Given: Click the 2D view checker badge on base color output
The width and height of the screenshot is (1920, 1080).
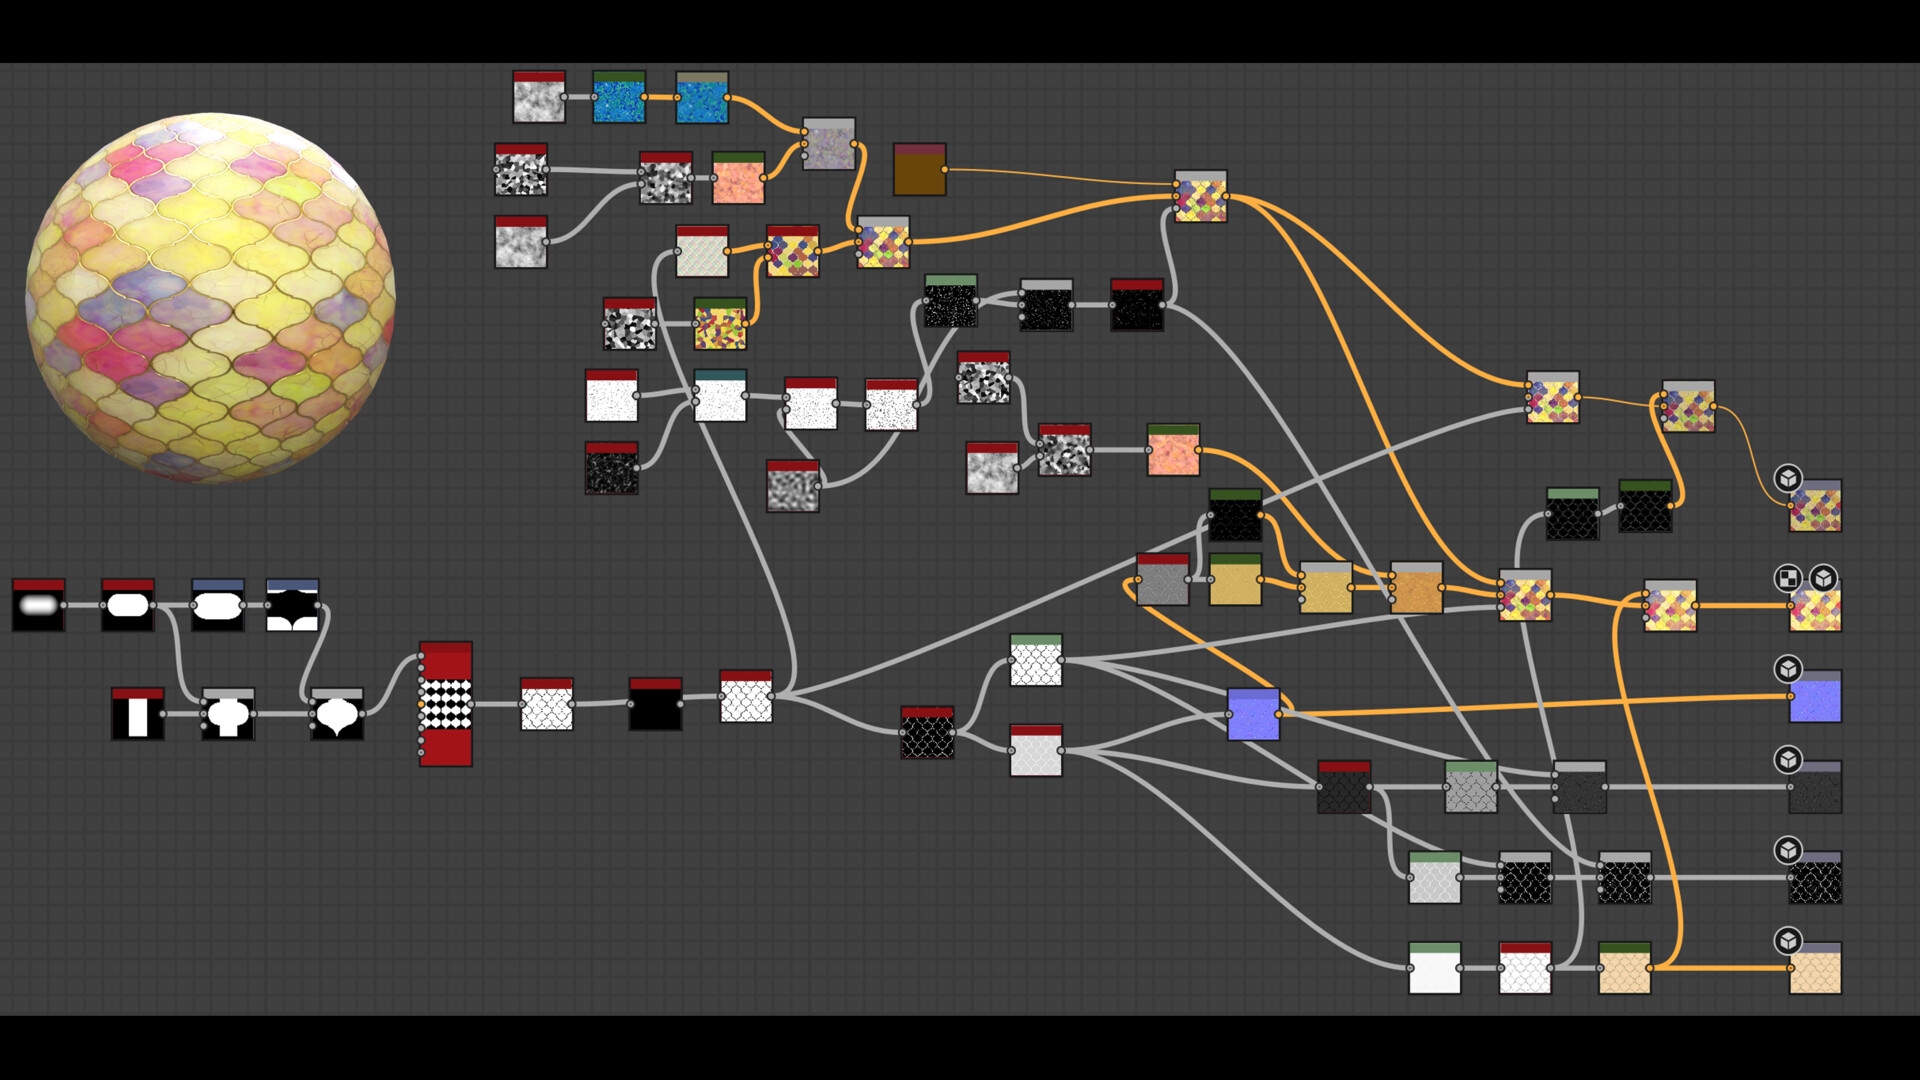Looking at the screenshot, I should 1788,578.
